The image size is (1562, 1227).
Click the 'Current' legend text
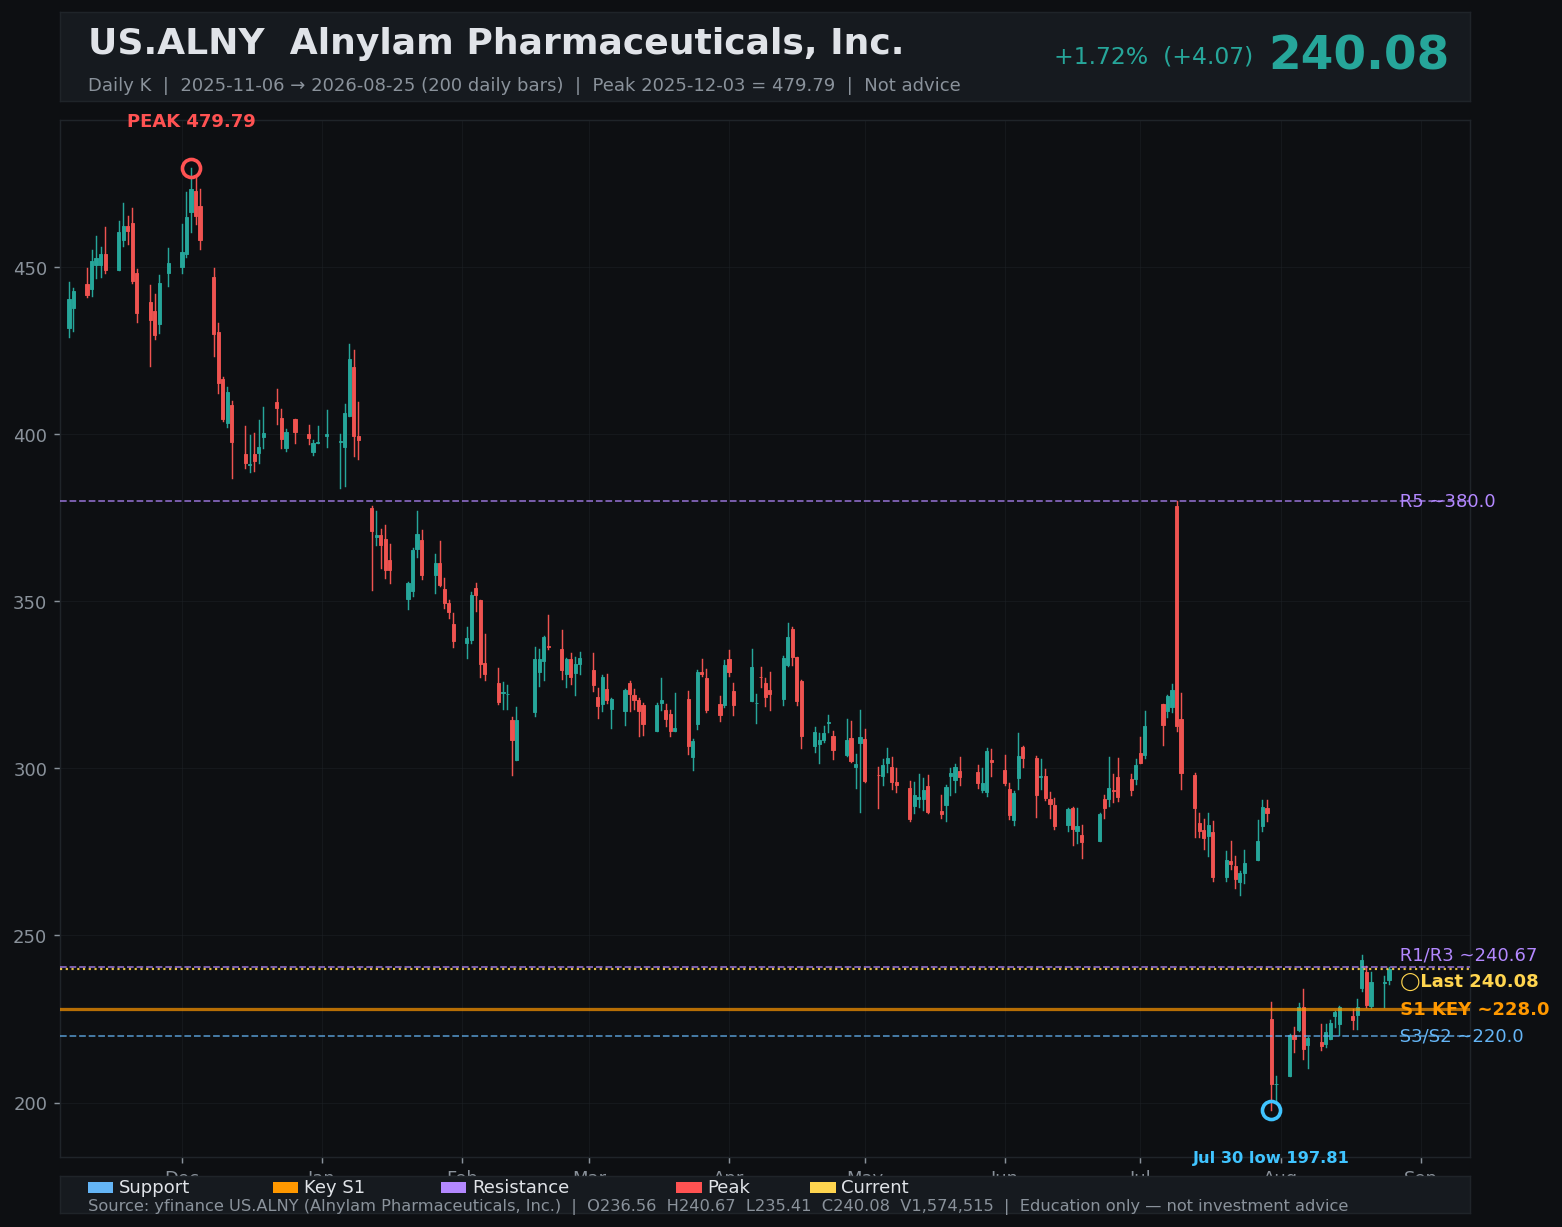point(874,1187)
